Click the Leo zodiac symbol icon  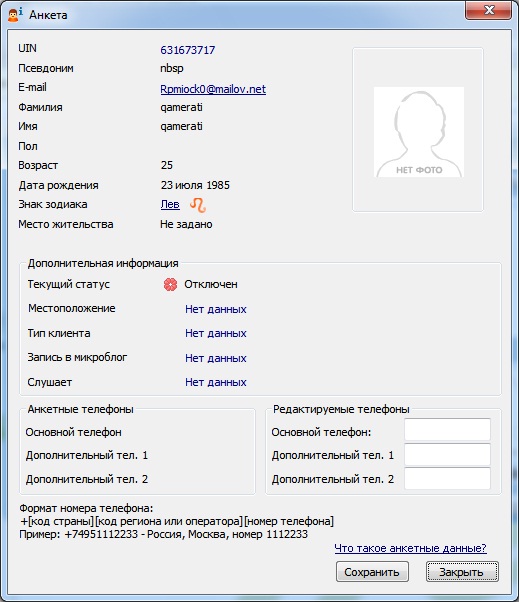(198, 205)
